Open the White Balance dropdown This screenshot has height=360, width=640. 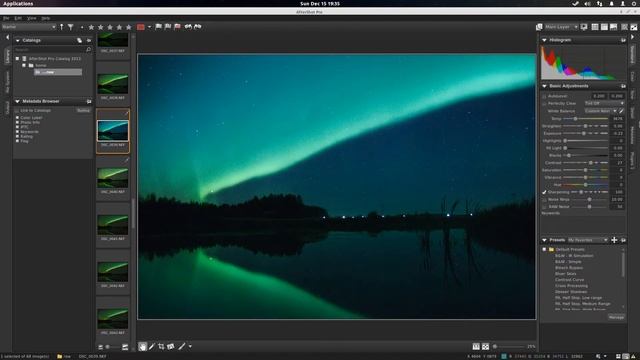[x=601, y=111]
